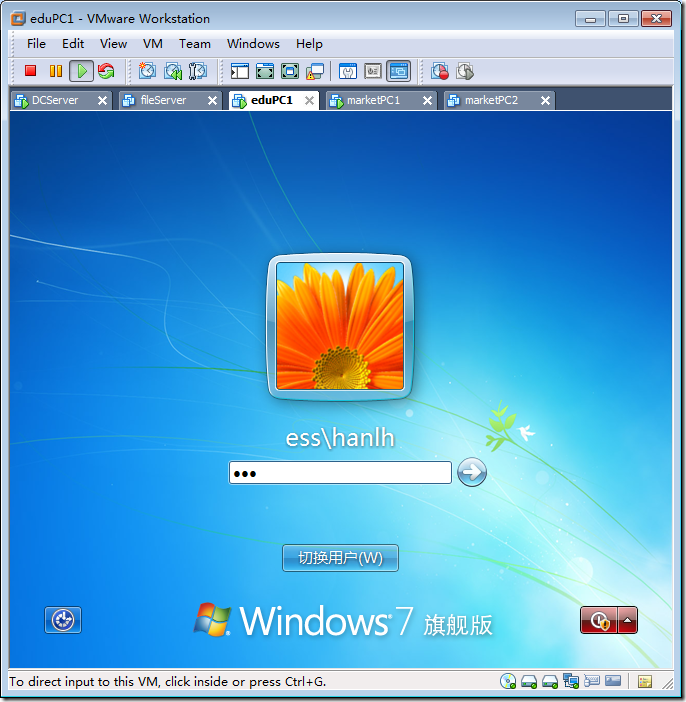Show the summary view toolbar icon
Screen dimensions: 686x702
tap(348, 71)
